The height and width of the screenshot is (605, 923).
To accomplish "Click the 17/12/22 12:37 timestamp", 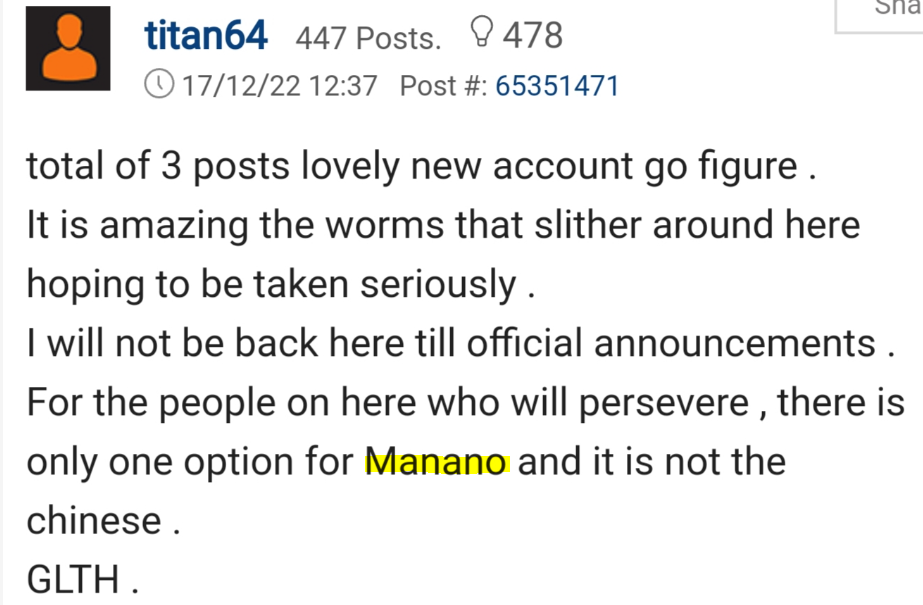I will point(280,86).
